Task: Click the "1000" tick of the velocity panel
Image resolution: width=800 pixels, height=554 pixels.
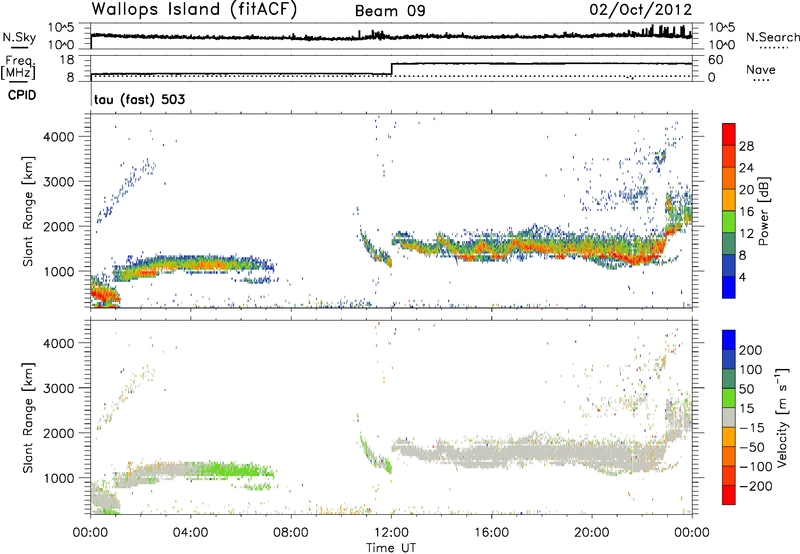Action: click(x=58, y=478)
